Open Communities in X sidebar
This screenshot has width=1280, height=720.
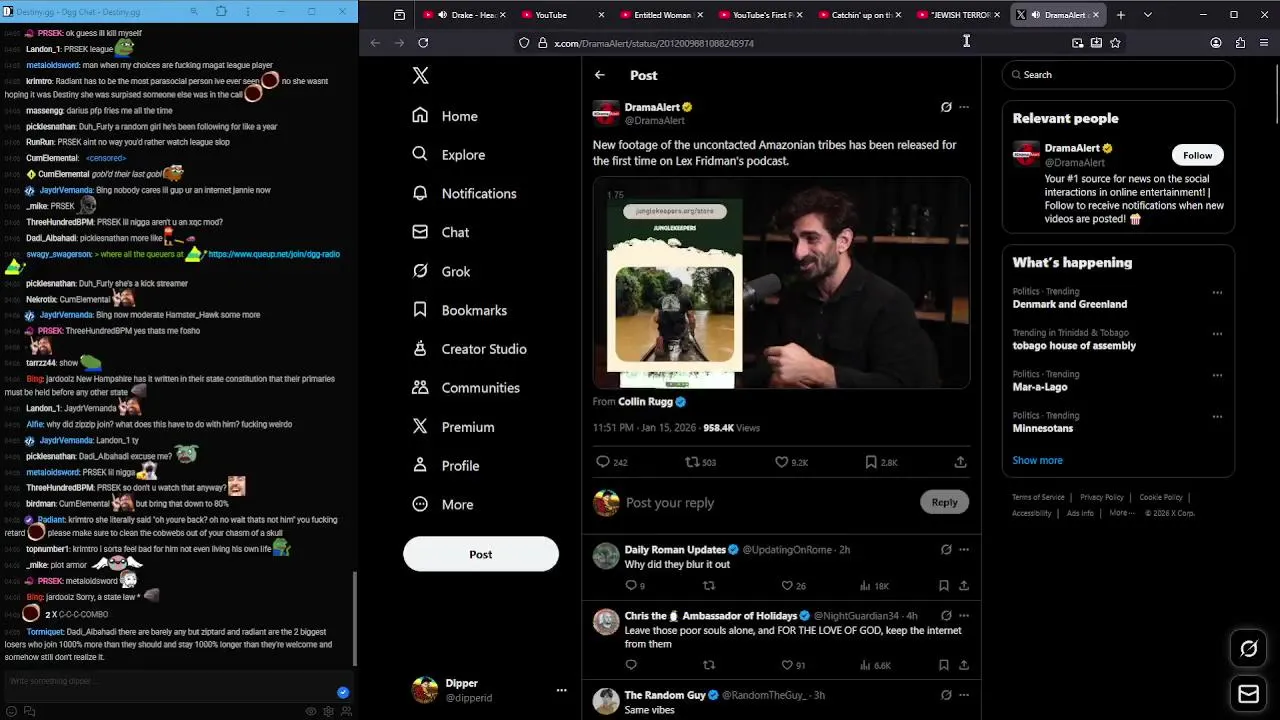(x=465, y=388)
